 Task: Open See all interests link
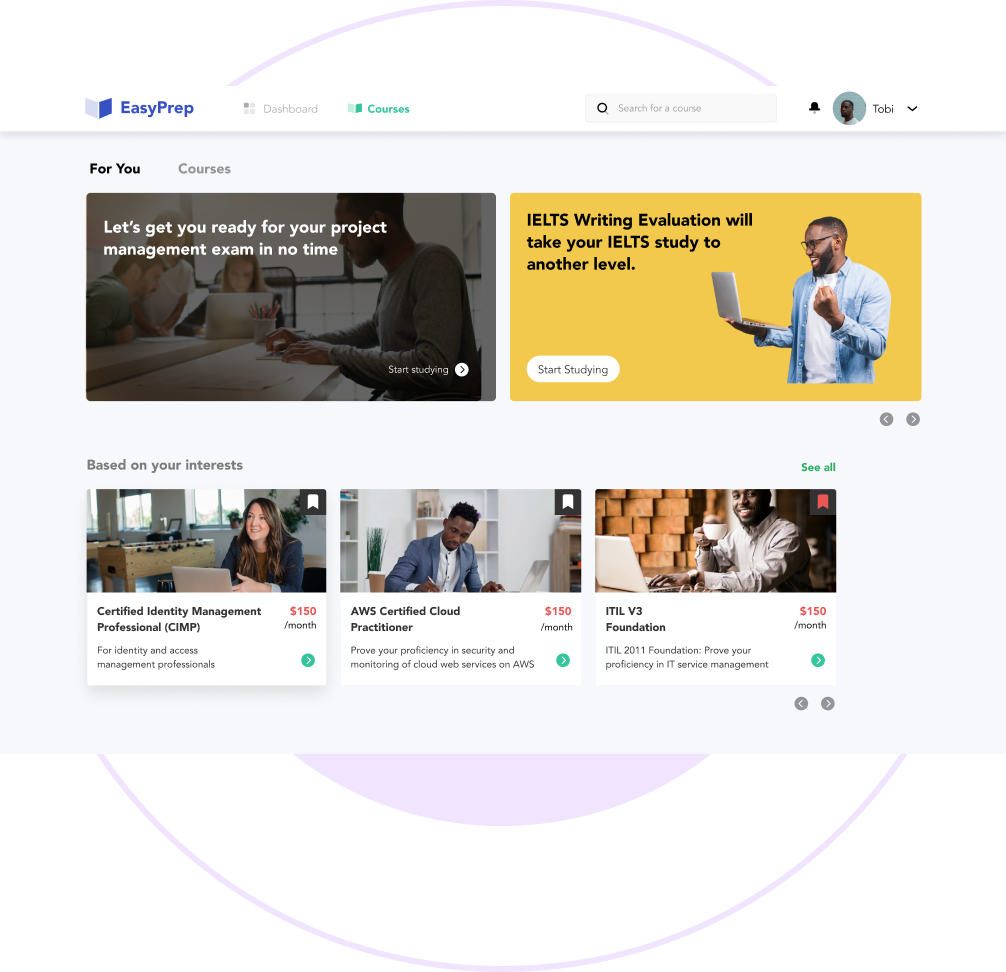point(818,467)
